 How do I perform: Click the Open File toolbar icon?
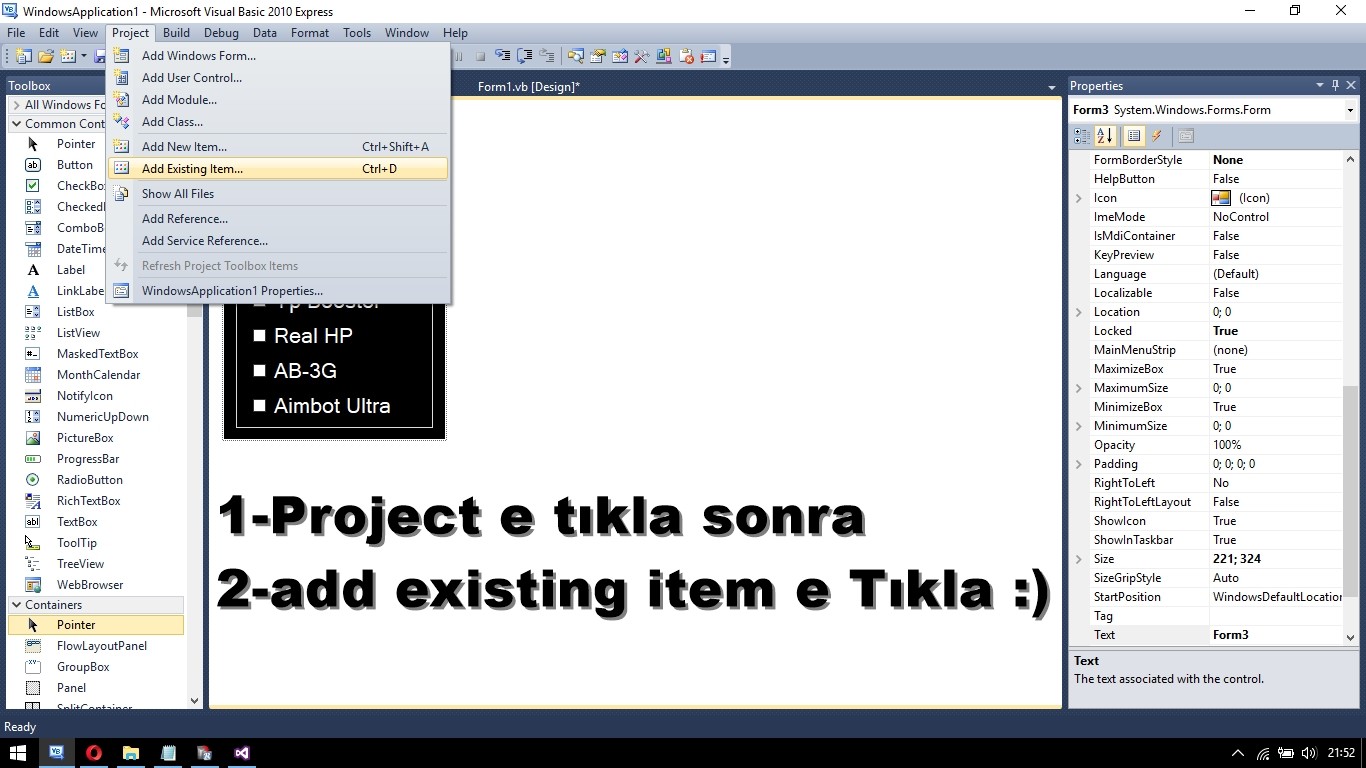[46, 57]
